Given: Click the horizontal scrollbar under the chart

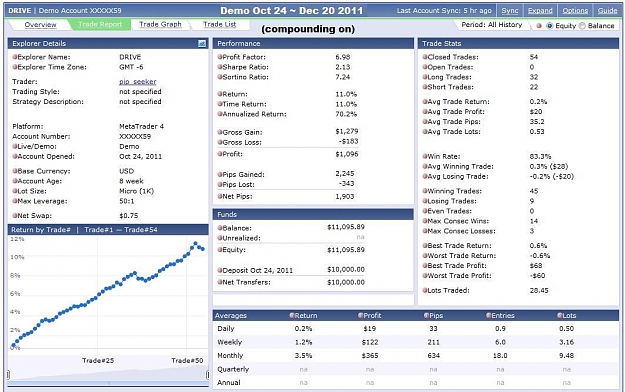Looking at the screenshot, I should pyautogui.click(x=108, y=384).
